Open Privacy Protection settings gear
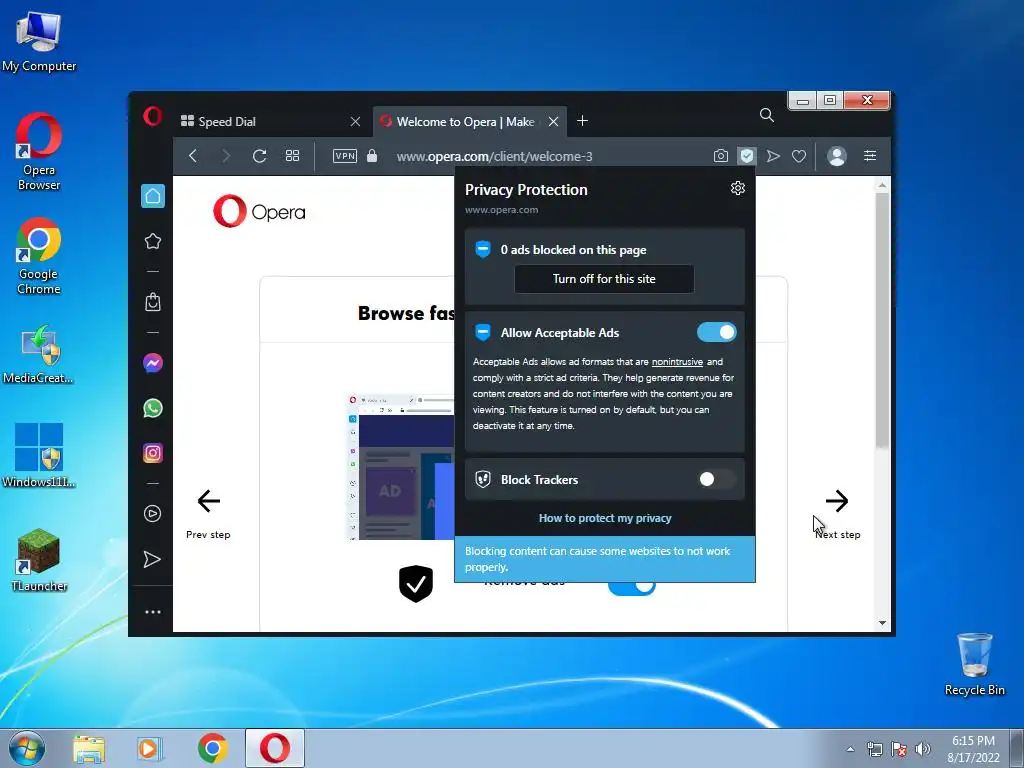The height and width of the screenshot is (768, 1024). (738, 188)
